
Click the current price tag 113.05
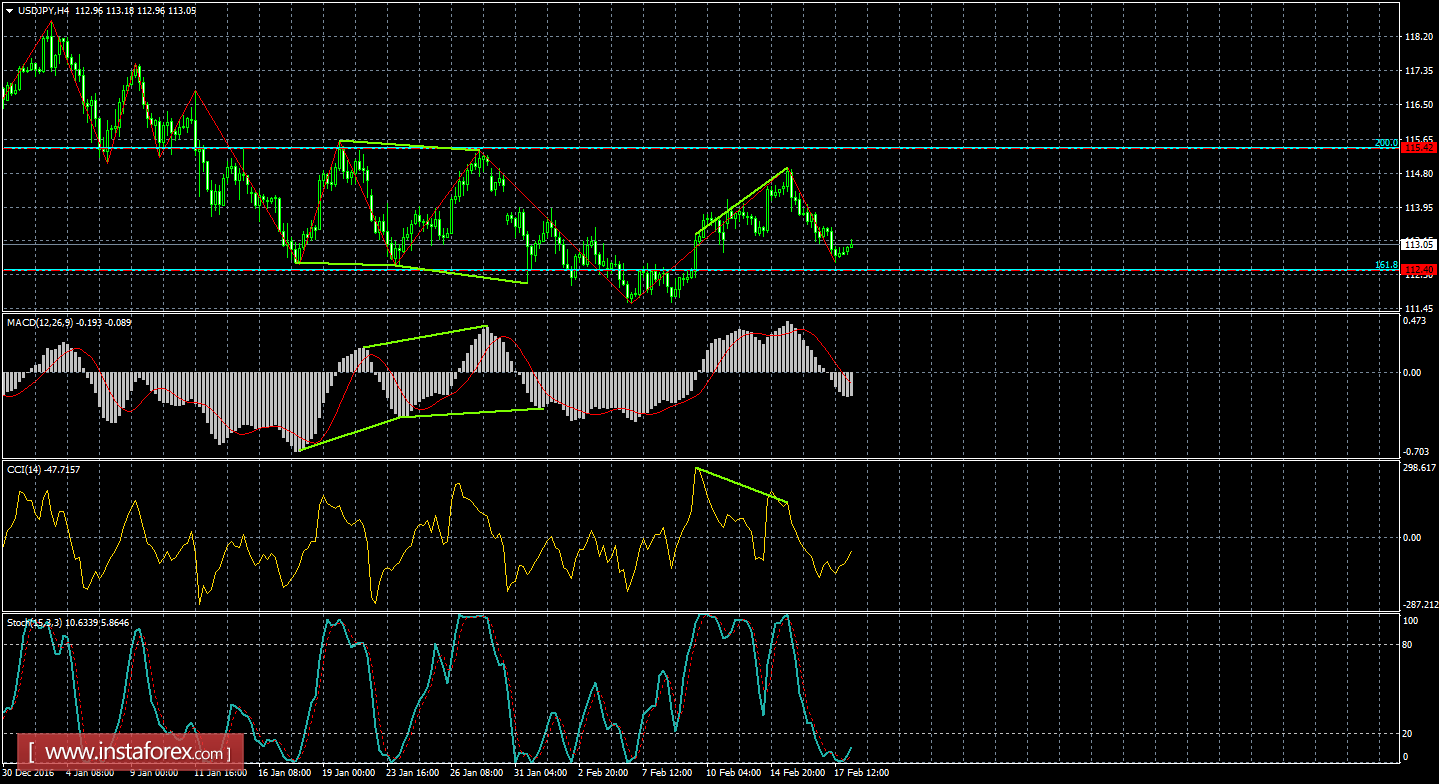[1419, 243]
